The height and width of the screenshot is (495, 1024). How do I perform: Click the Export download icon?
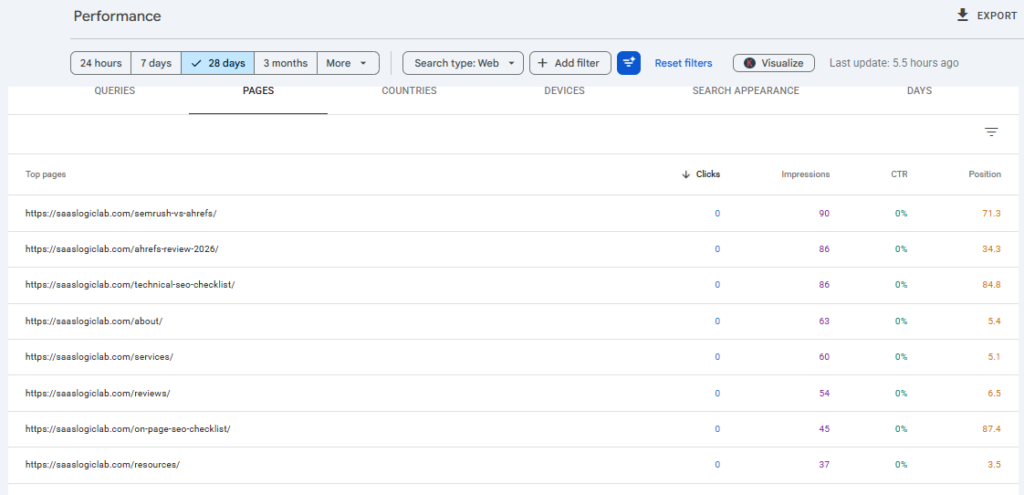tap(962, 15)
